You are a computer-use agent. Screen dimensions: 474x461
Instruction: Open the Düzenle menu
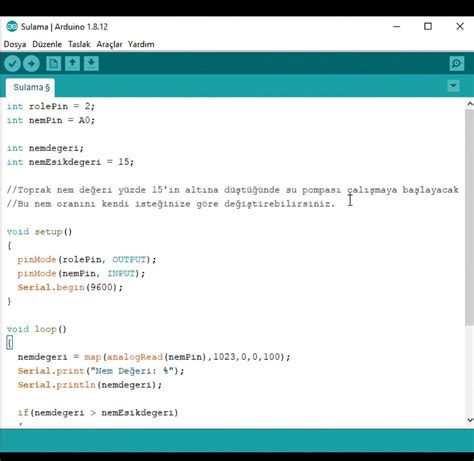pyautogui.click(x=47, y=44)
